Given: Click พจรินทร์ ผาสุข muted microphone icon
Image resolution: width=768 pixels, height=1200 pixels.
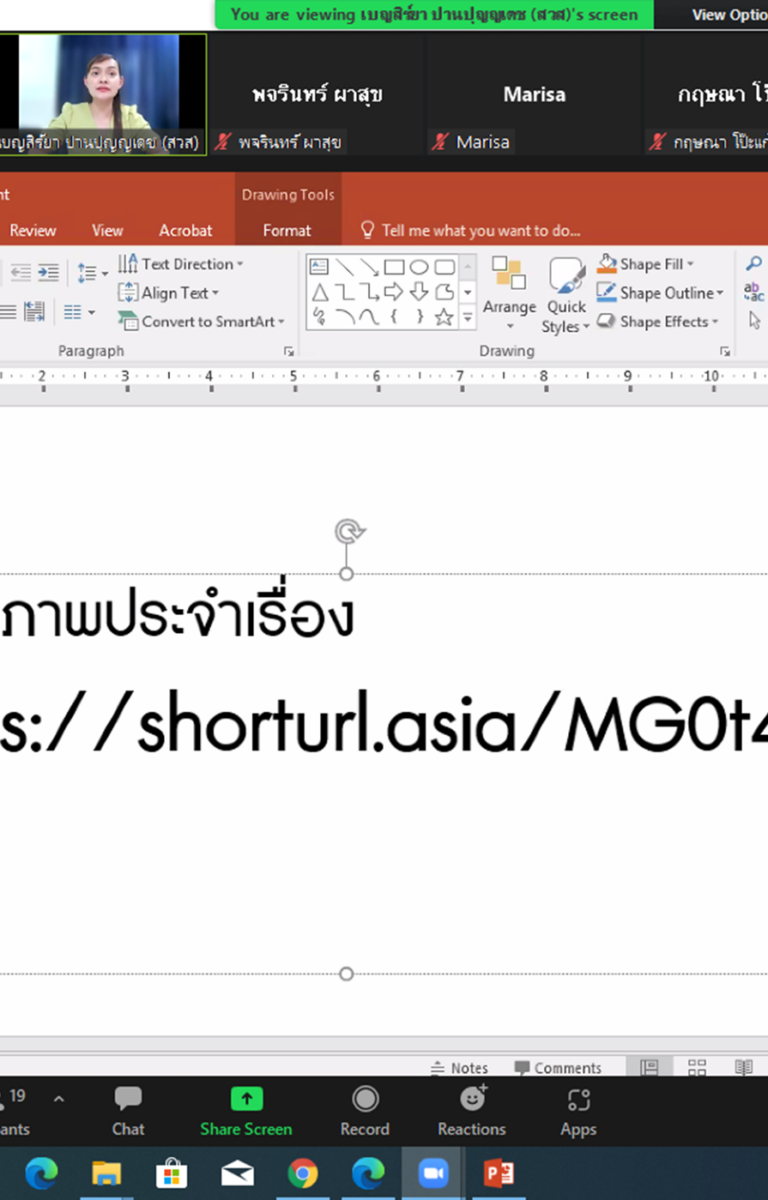Looking at the screenshot, I should pyautogui.click(x=223, y=142).
